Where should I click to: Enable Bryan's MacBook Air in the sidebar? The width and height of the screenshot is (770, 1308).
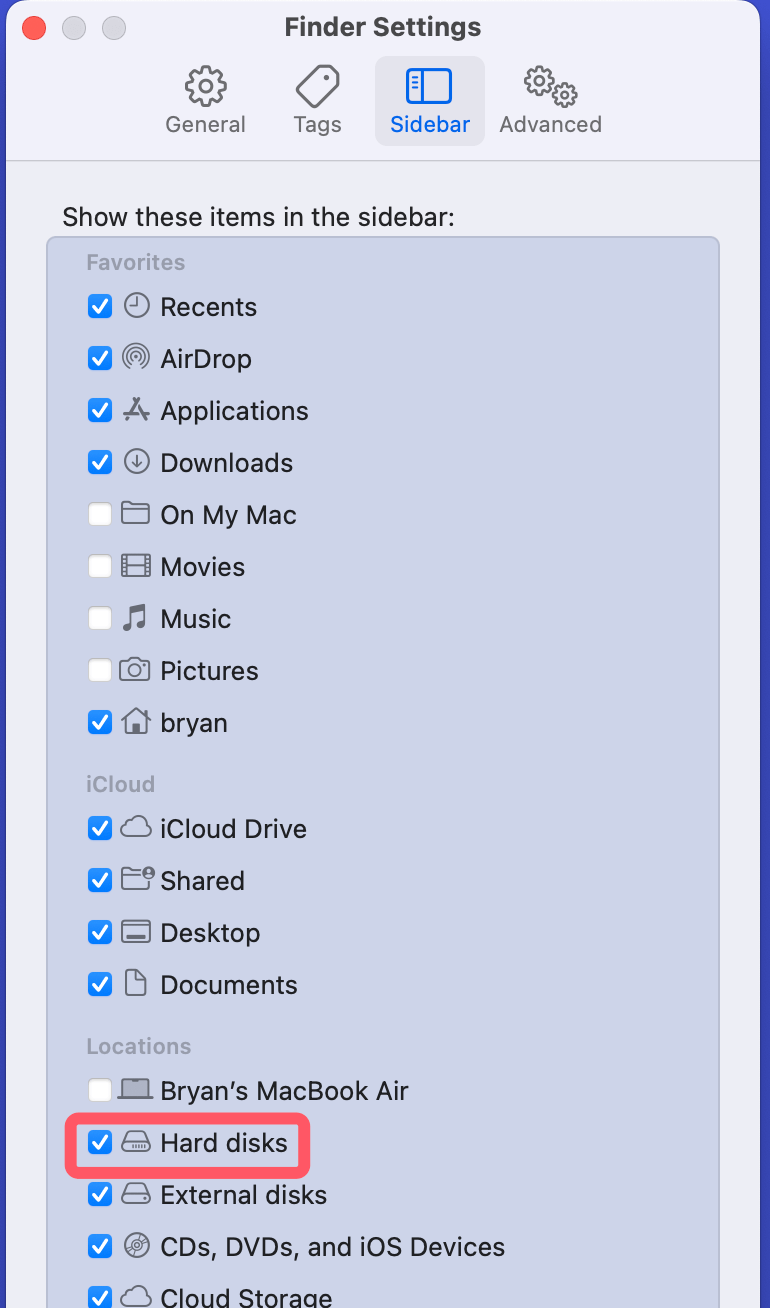[x=100, y=1090]
